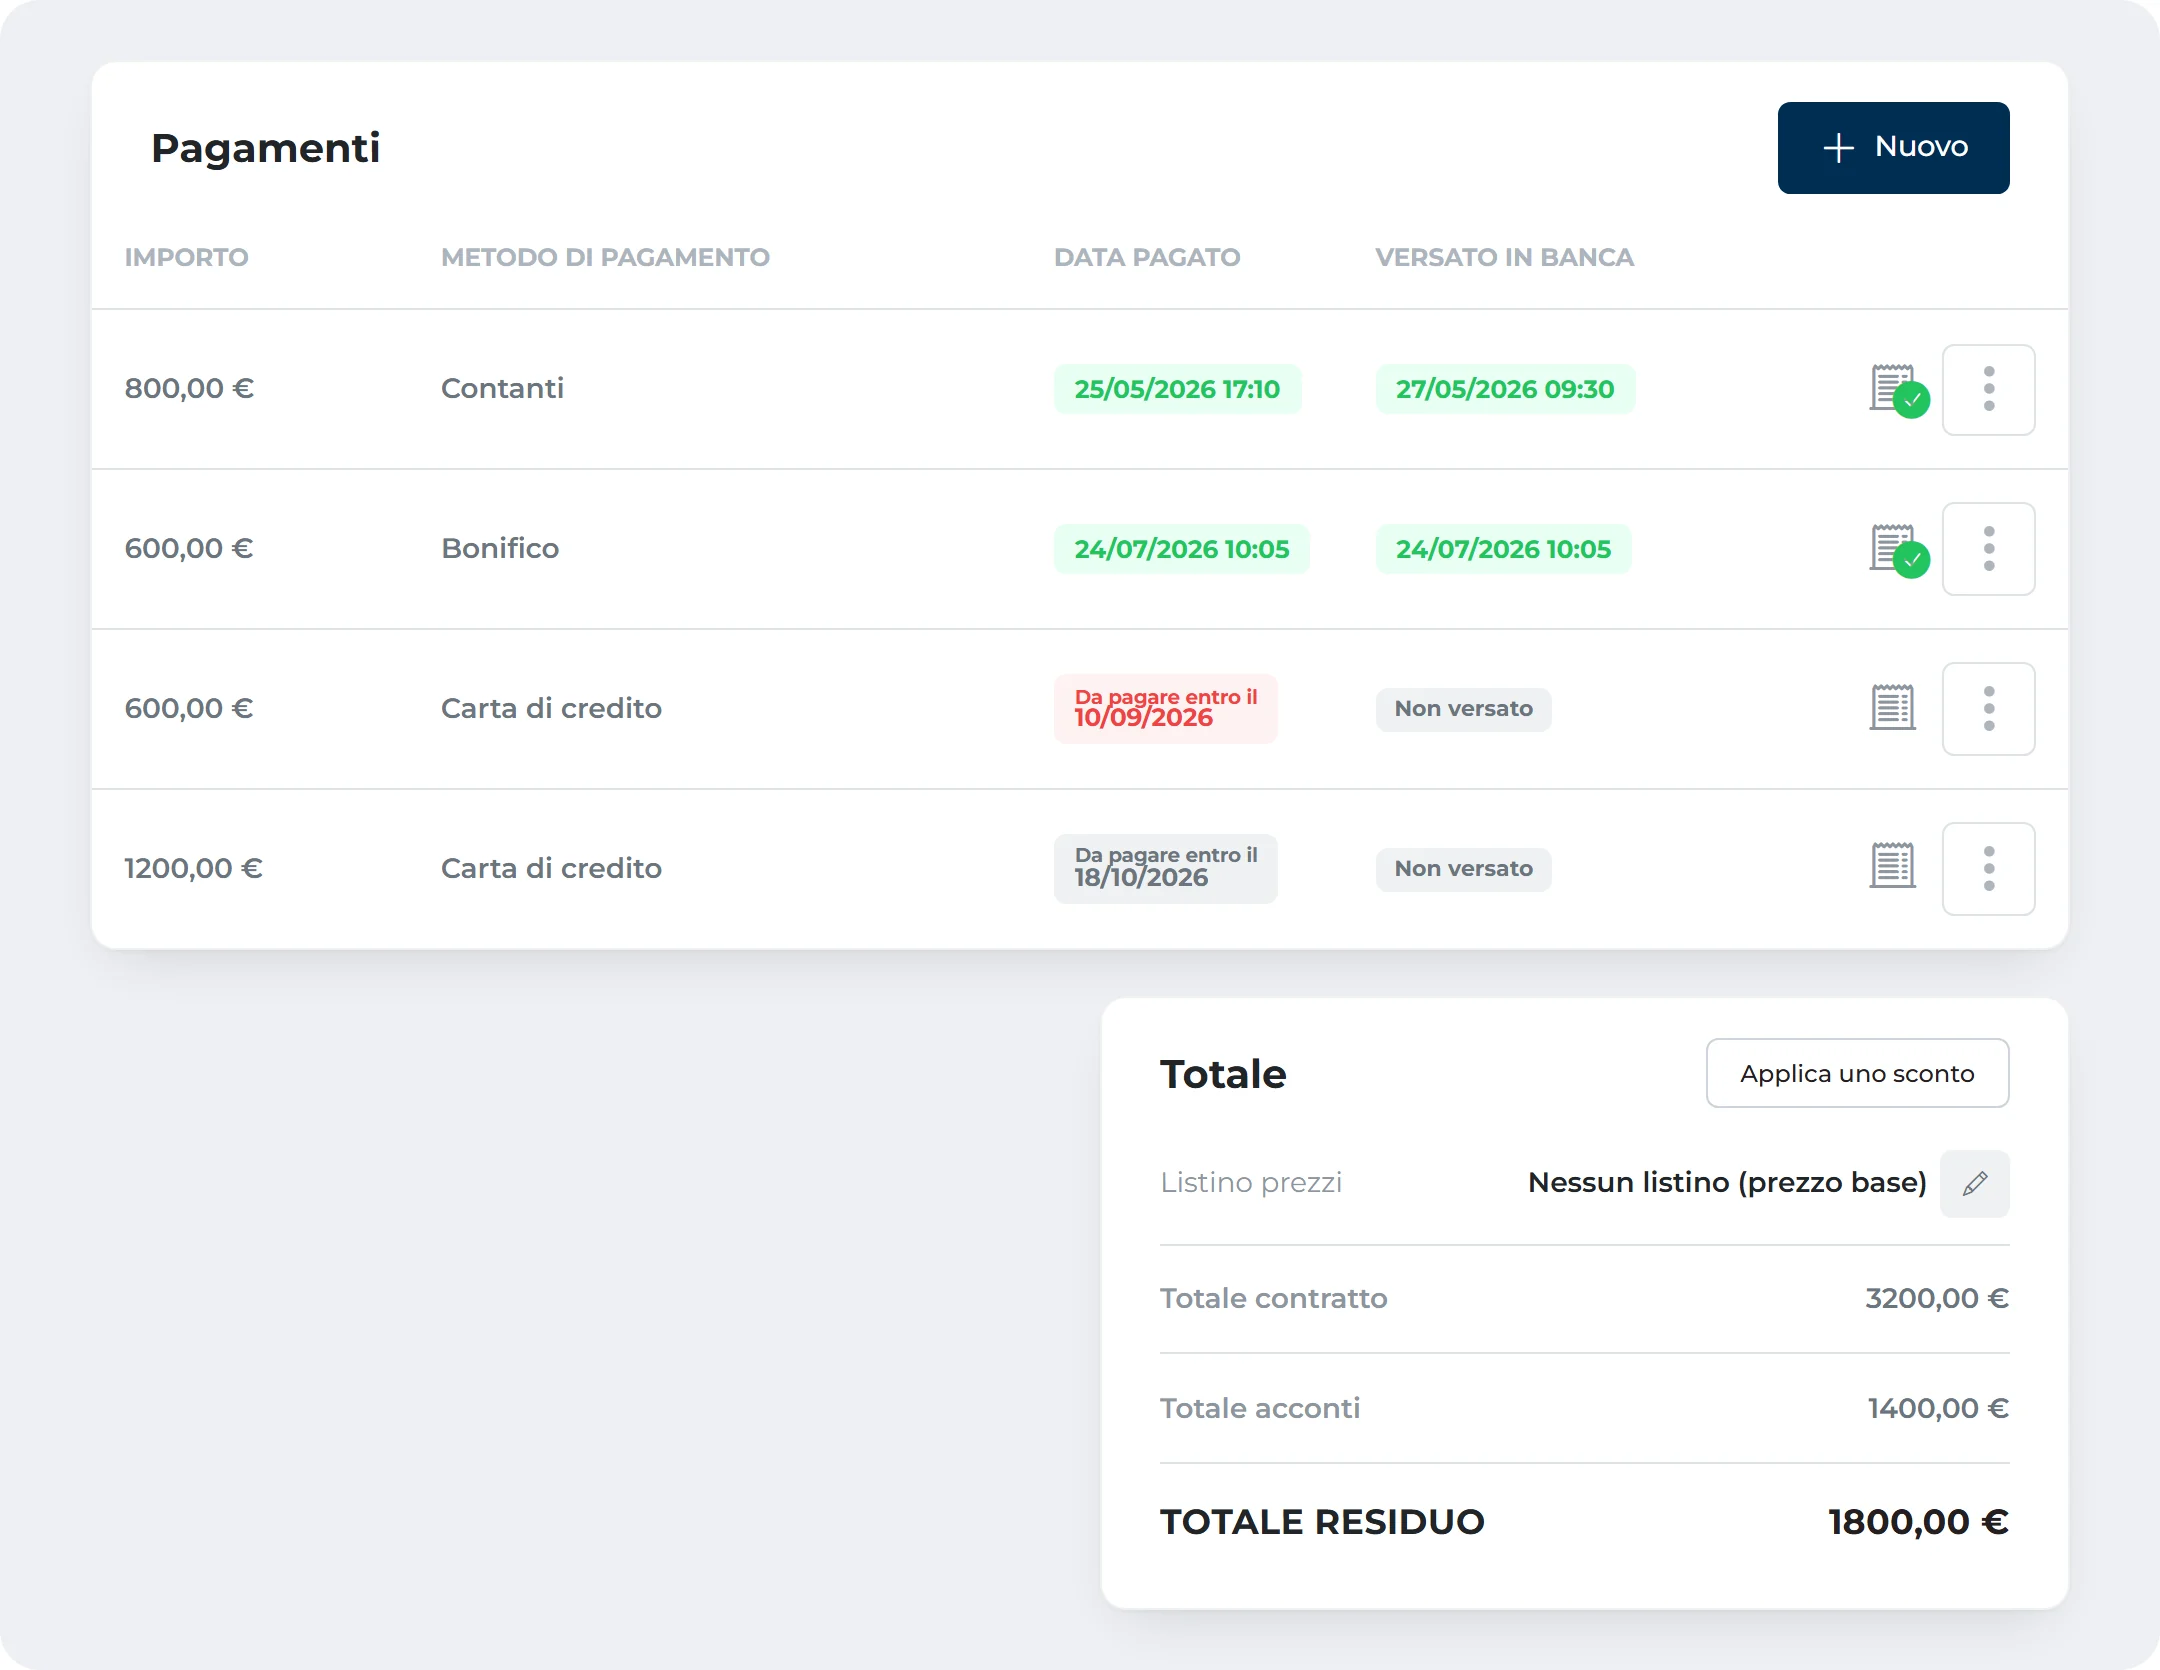Image resolution: width=2160 pixels, height=1670 pixels.
Task: Click the Totale acconti 1400,00 € value
Action: 1938,1408
